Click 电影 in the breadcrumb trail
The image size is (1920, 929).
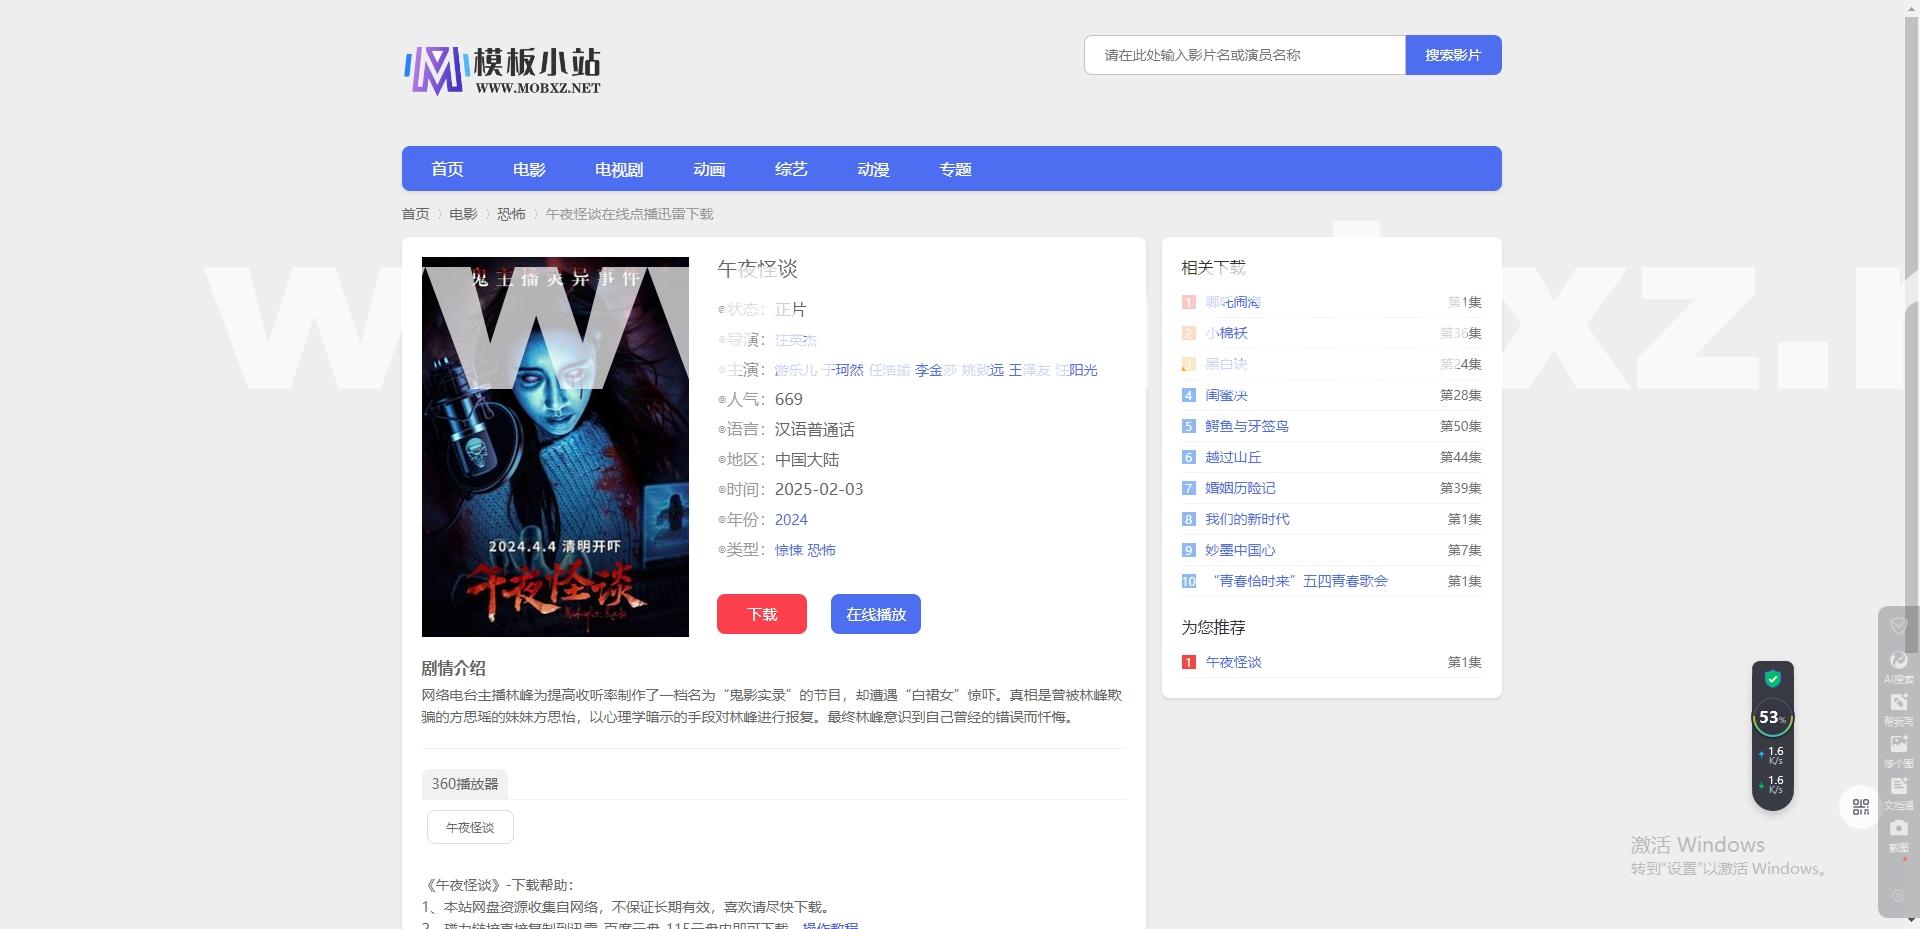point(463,214)
